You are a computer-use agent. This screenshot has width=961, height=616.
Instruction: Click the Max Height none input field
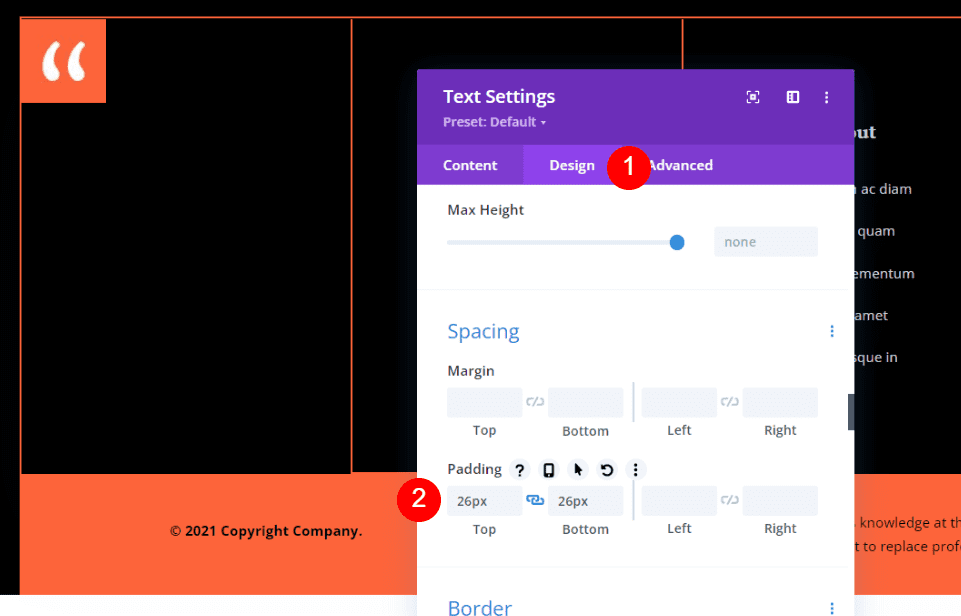(766, 241)
